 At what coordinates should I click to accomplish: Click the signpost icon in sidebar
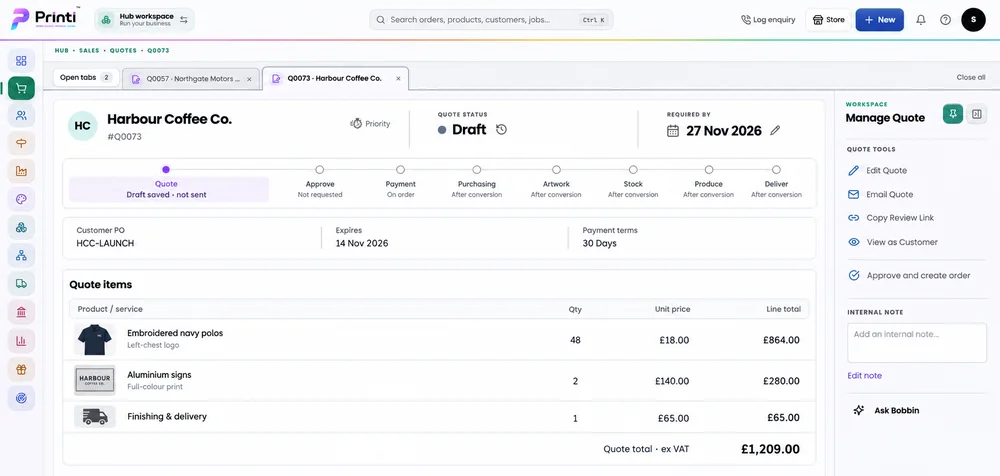pos(21,143)
